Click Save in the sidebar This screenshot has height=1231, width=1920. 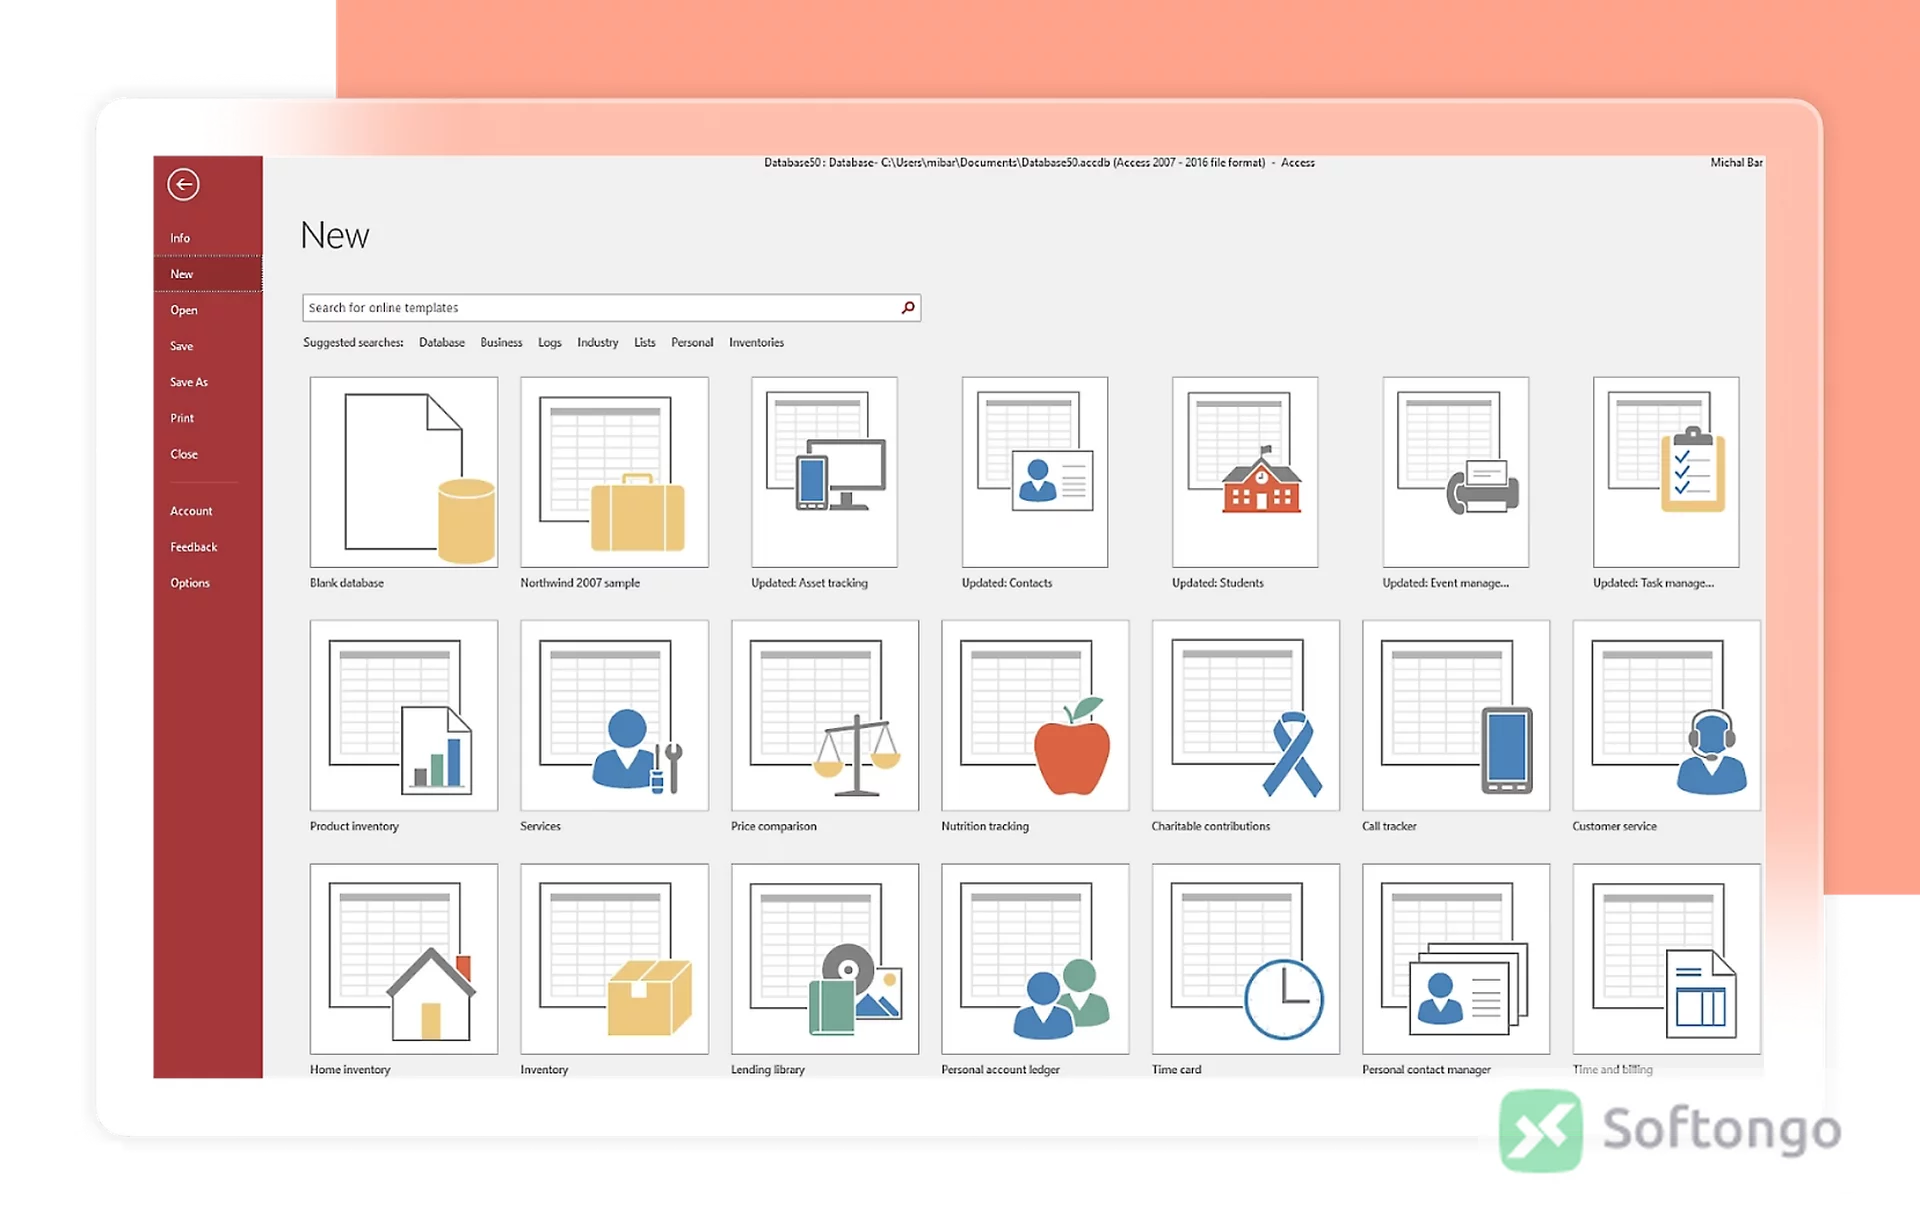point(182,346)
